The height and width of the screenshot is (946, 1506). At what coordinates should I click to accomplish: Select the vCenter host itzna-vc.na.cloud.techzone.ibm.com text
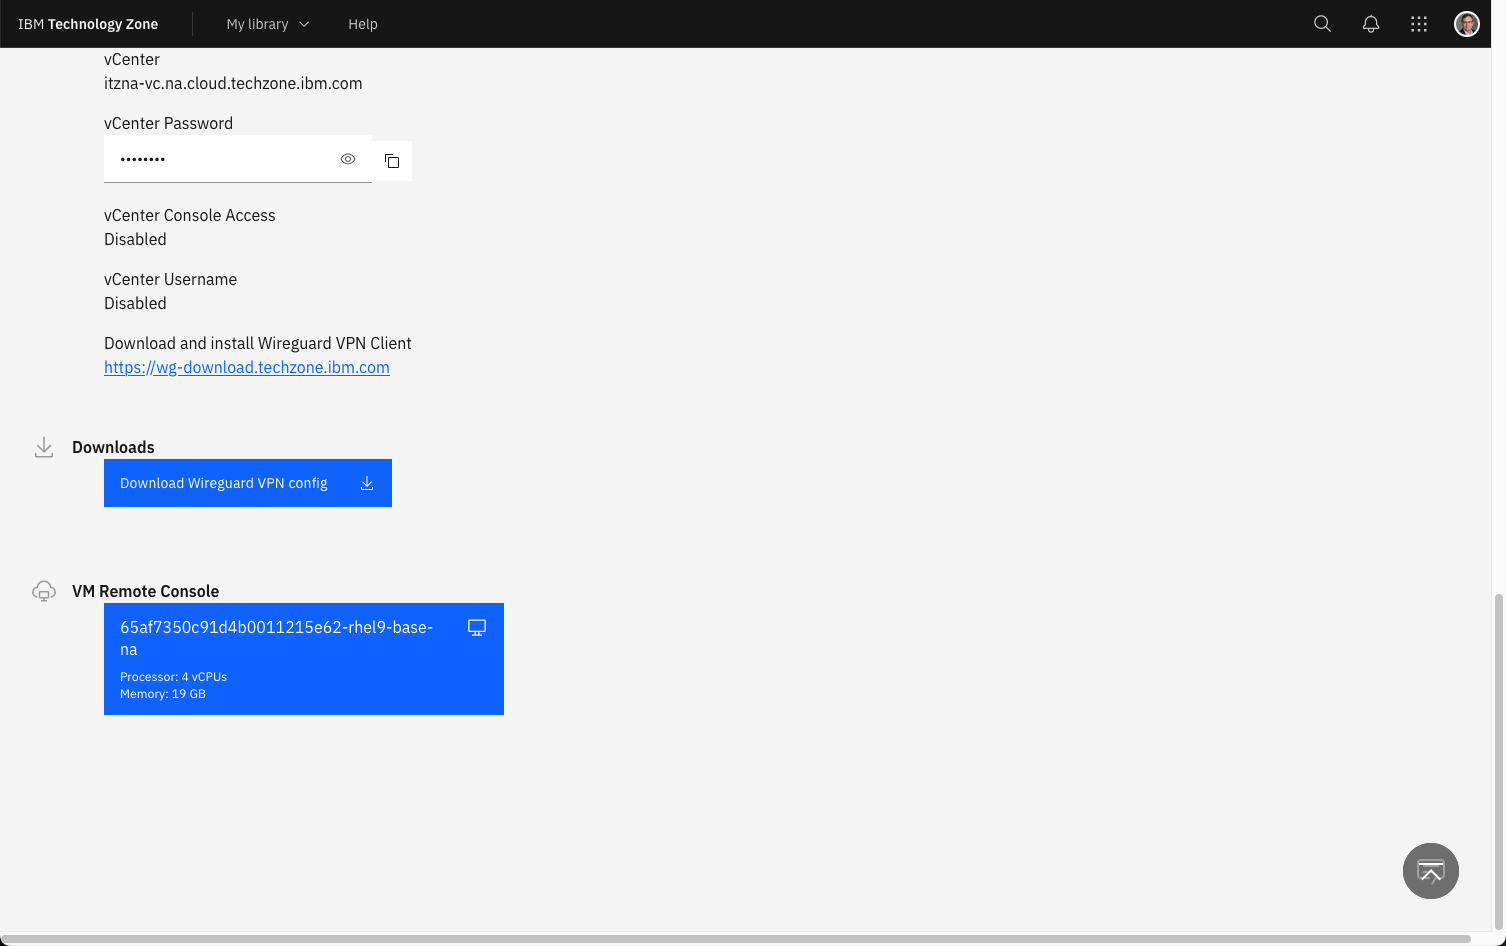(x=233, y=83)
